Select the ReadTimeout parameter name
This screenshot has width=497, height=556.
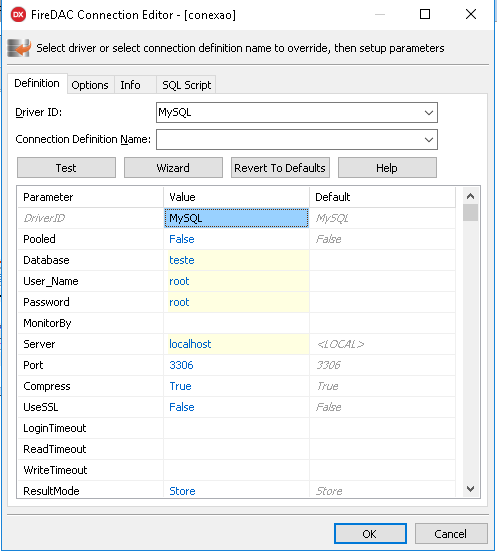pyautogui.click(x=55, y=449)
